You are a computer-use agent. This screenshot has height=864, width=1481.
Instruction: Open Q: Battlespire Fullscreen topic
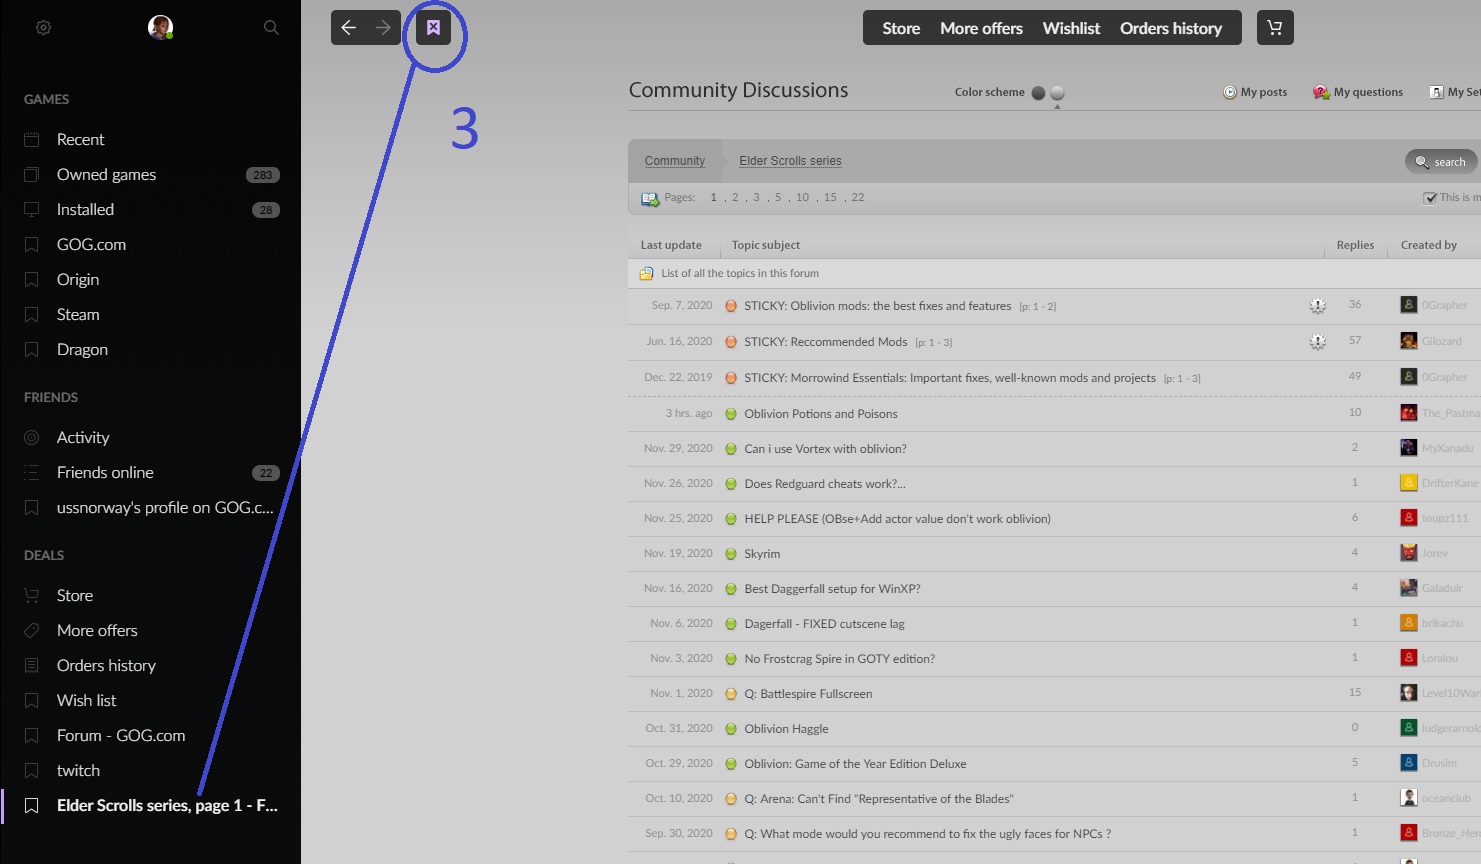[x=808, y=694]
